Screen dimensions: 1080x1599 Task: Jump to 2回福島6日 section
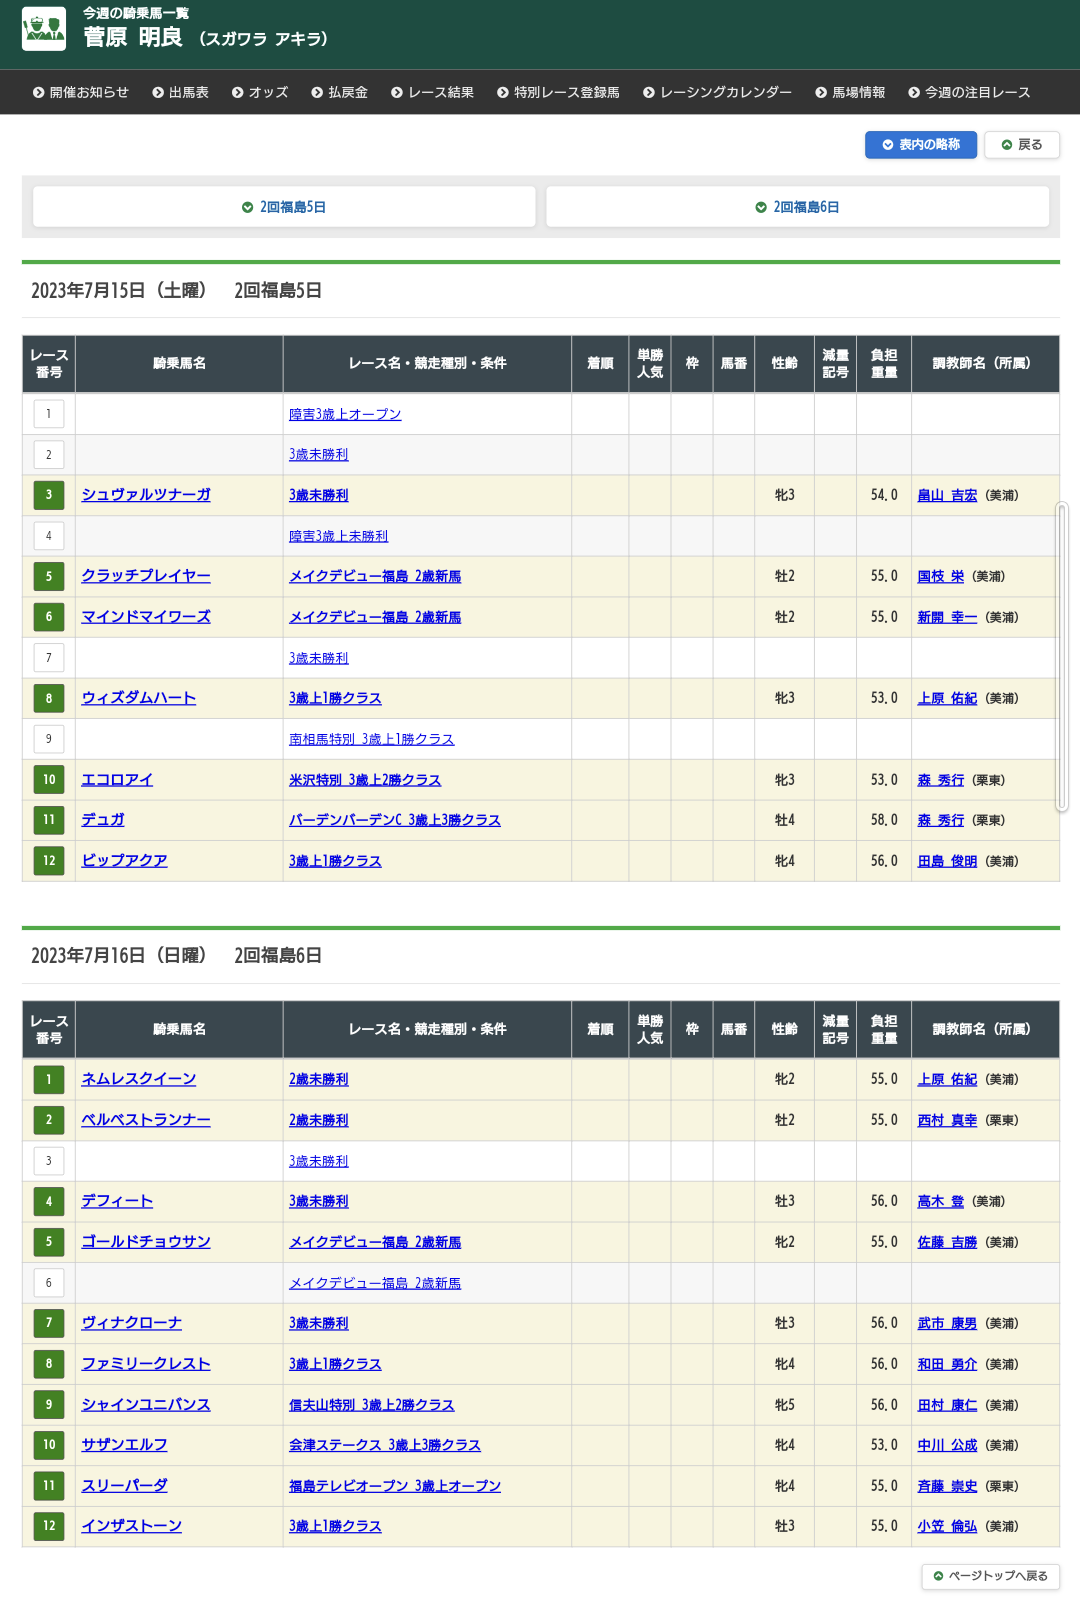[797, 207]
